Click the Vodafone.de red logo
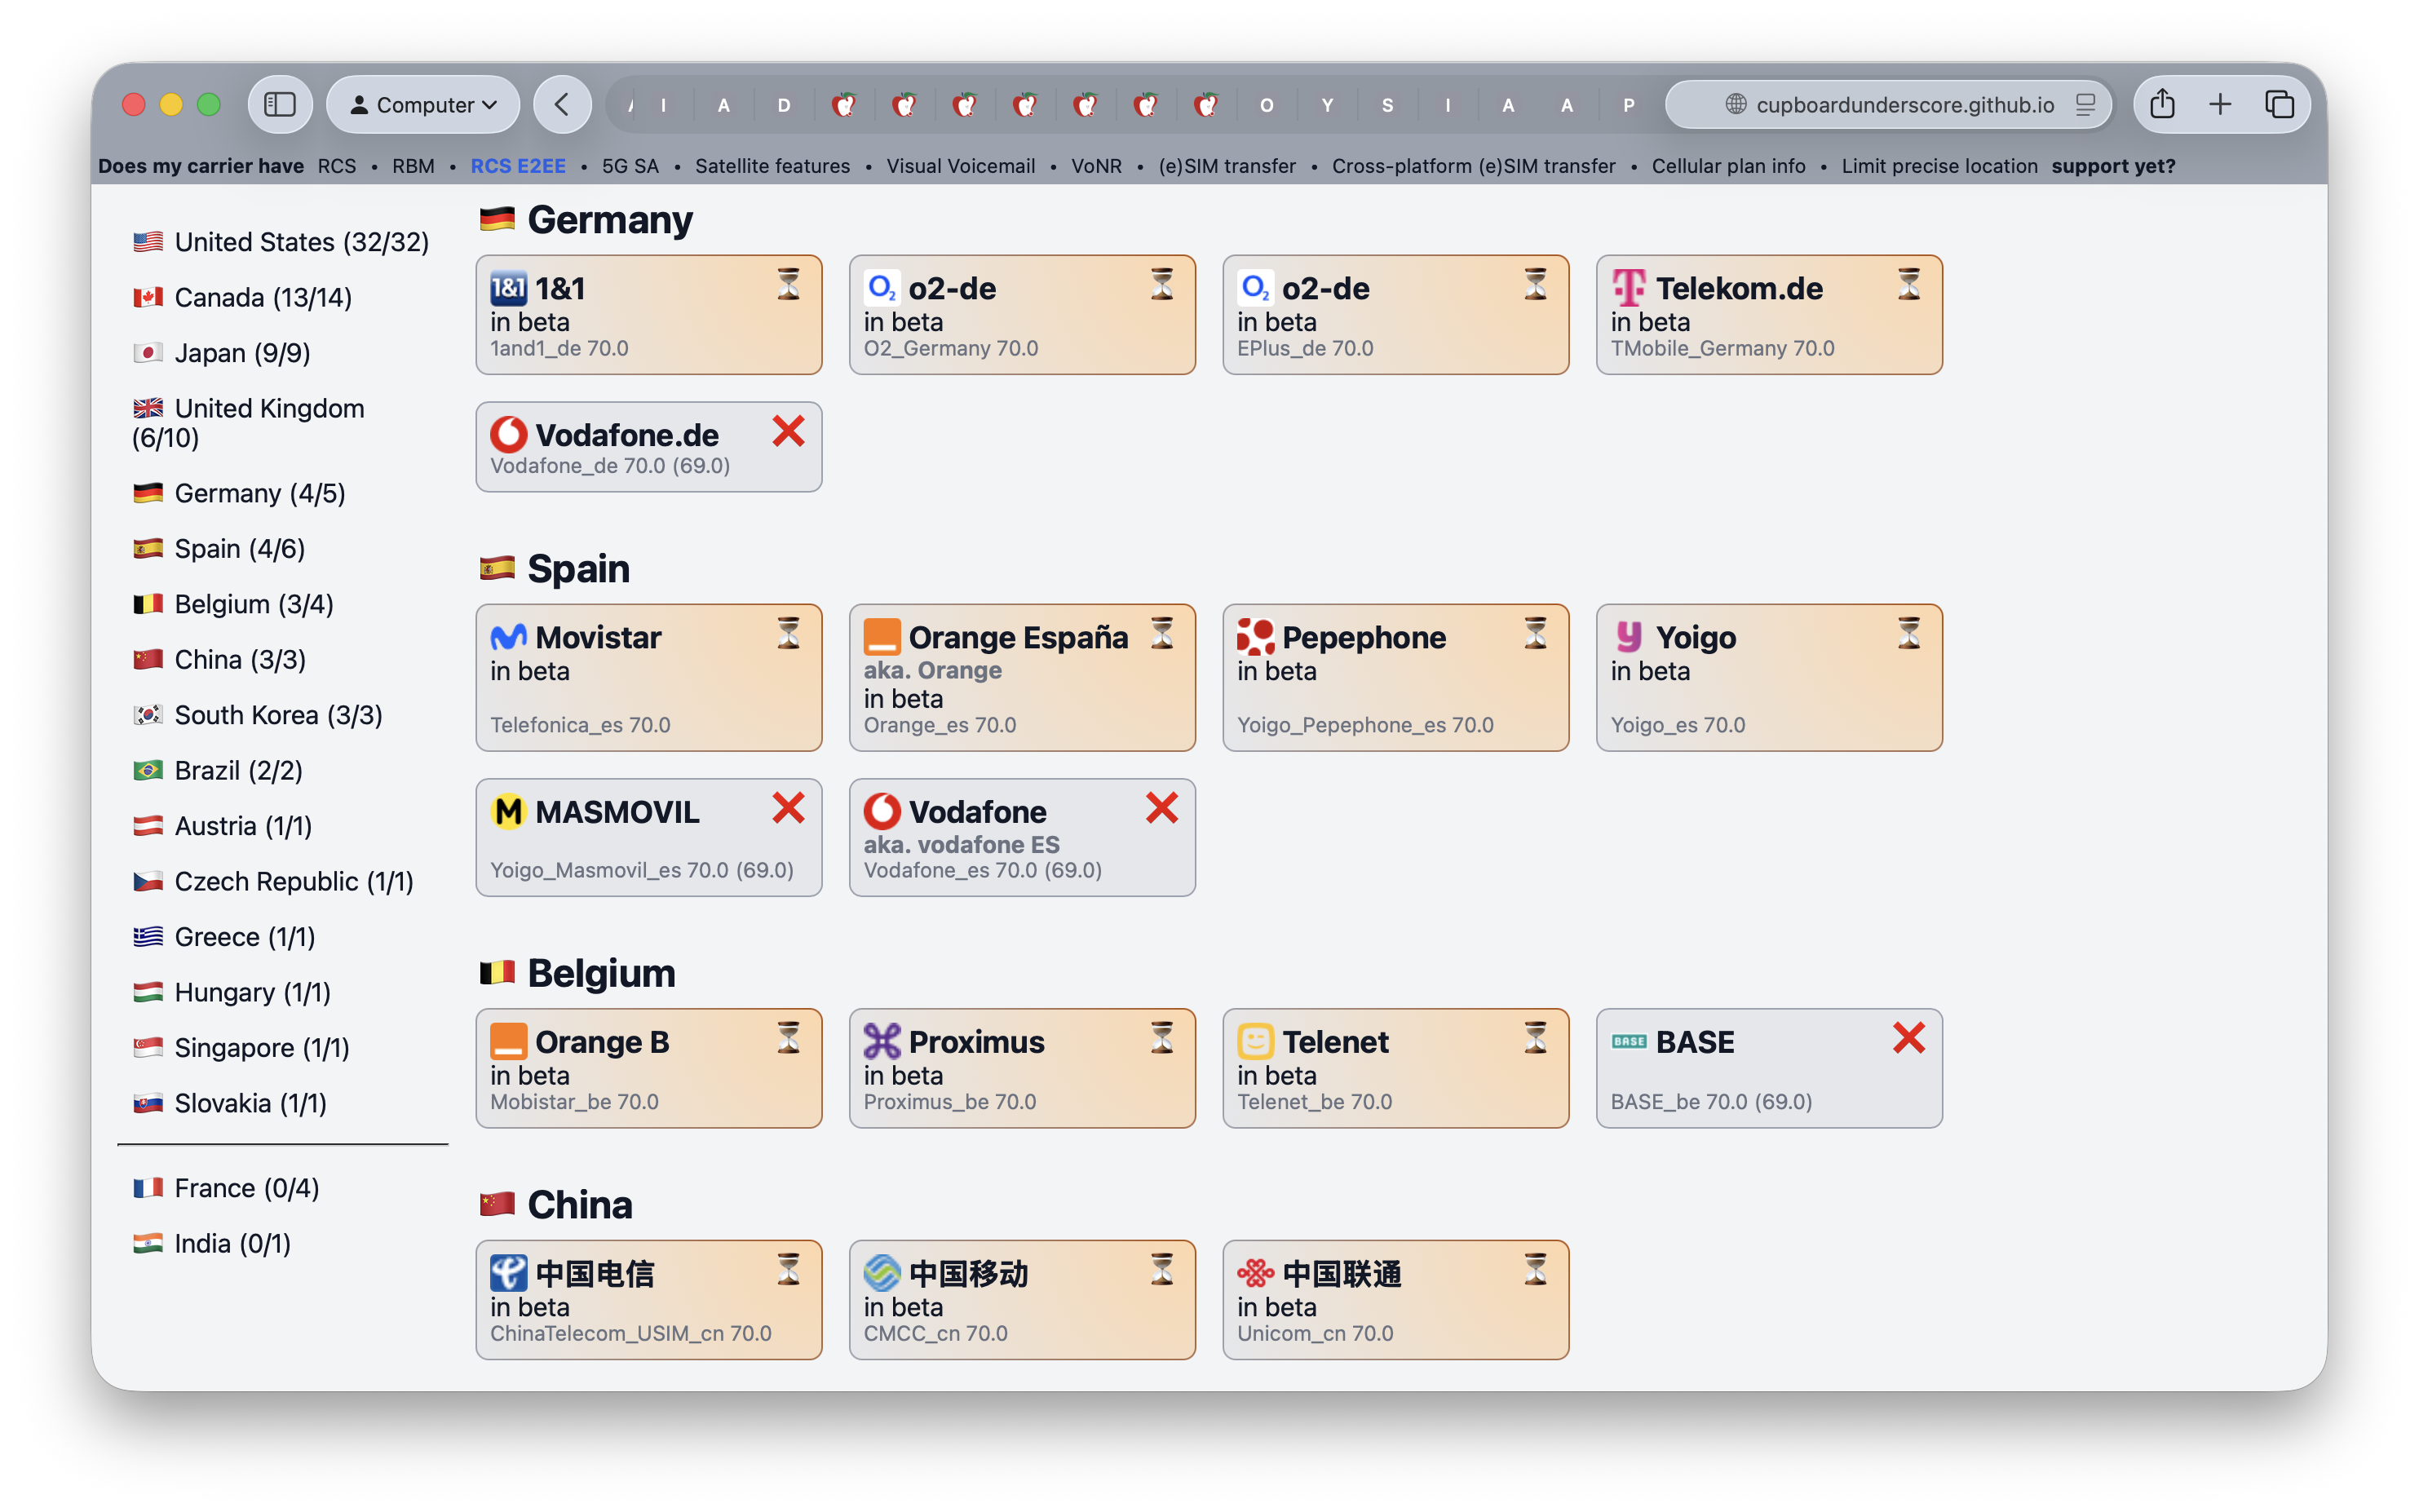2419x1512 pixels. (508, 435)
